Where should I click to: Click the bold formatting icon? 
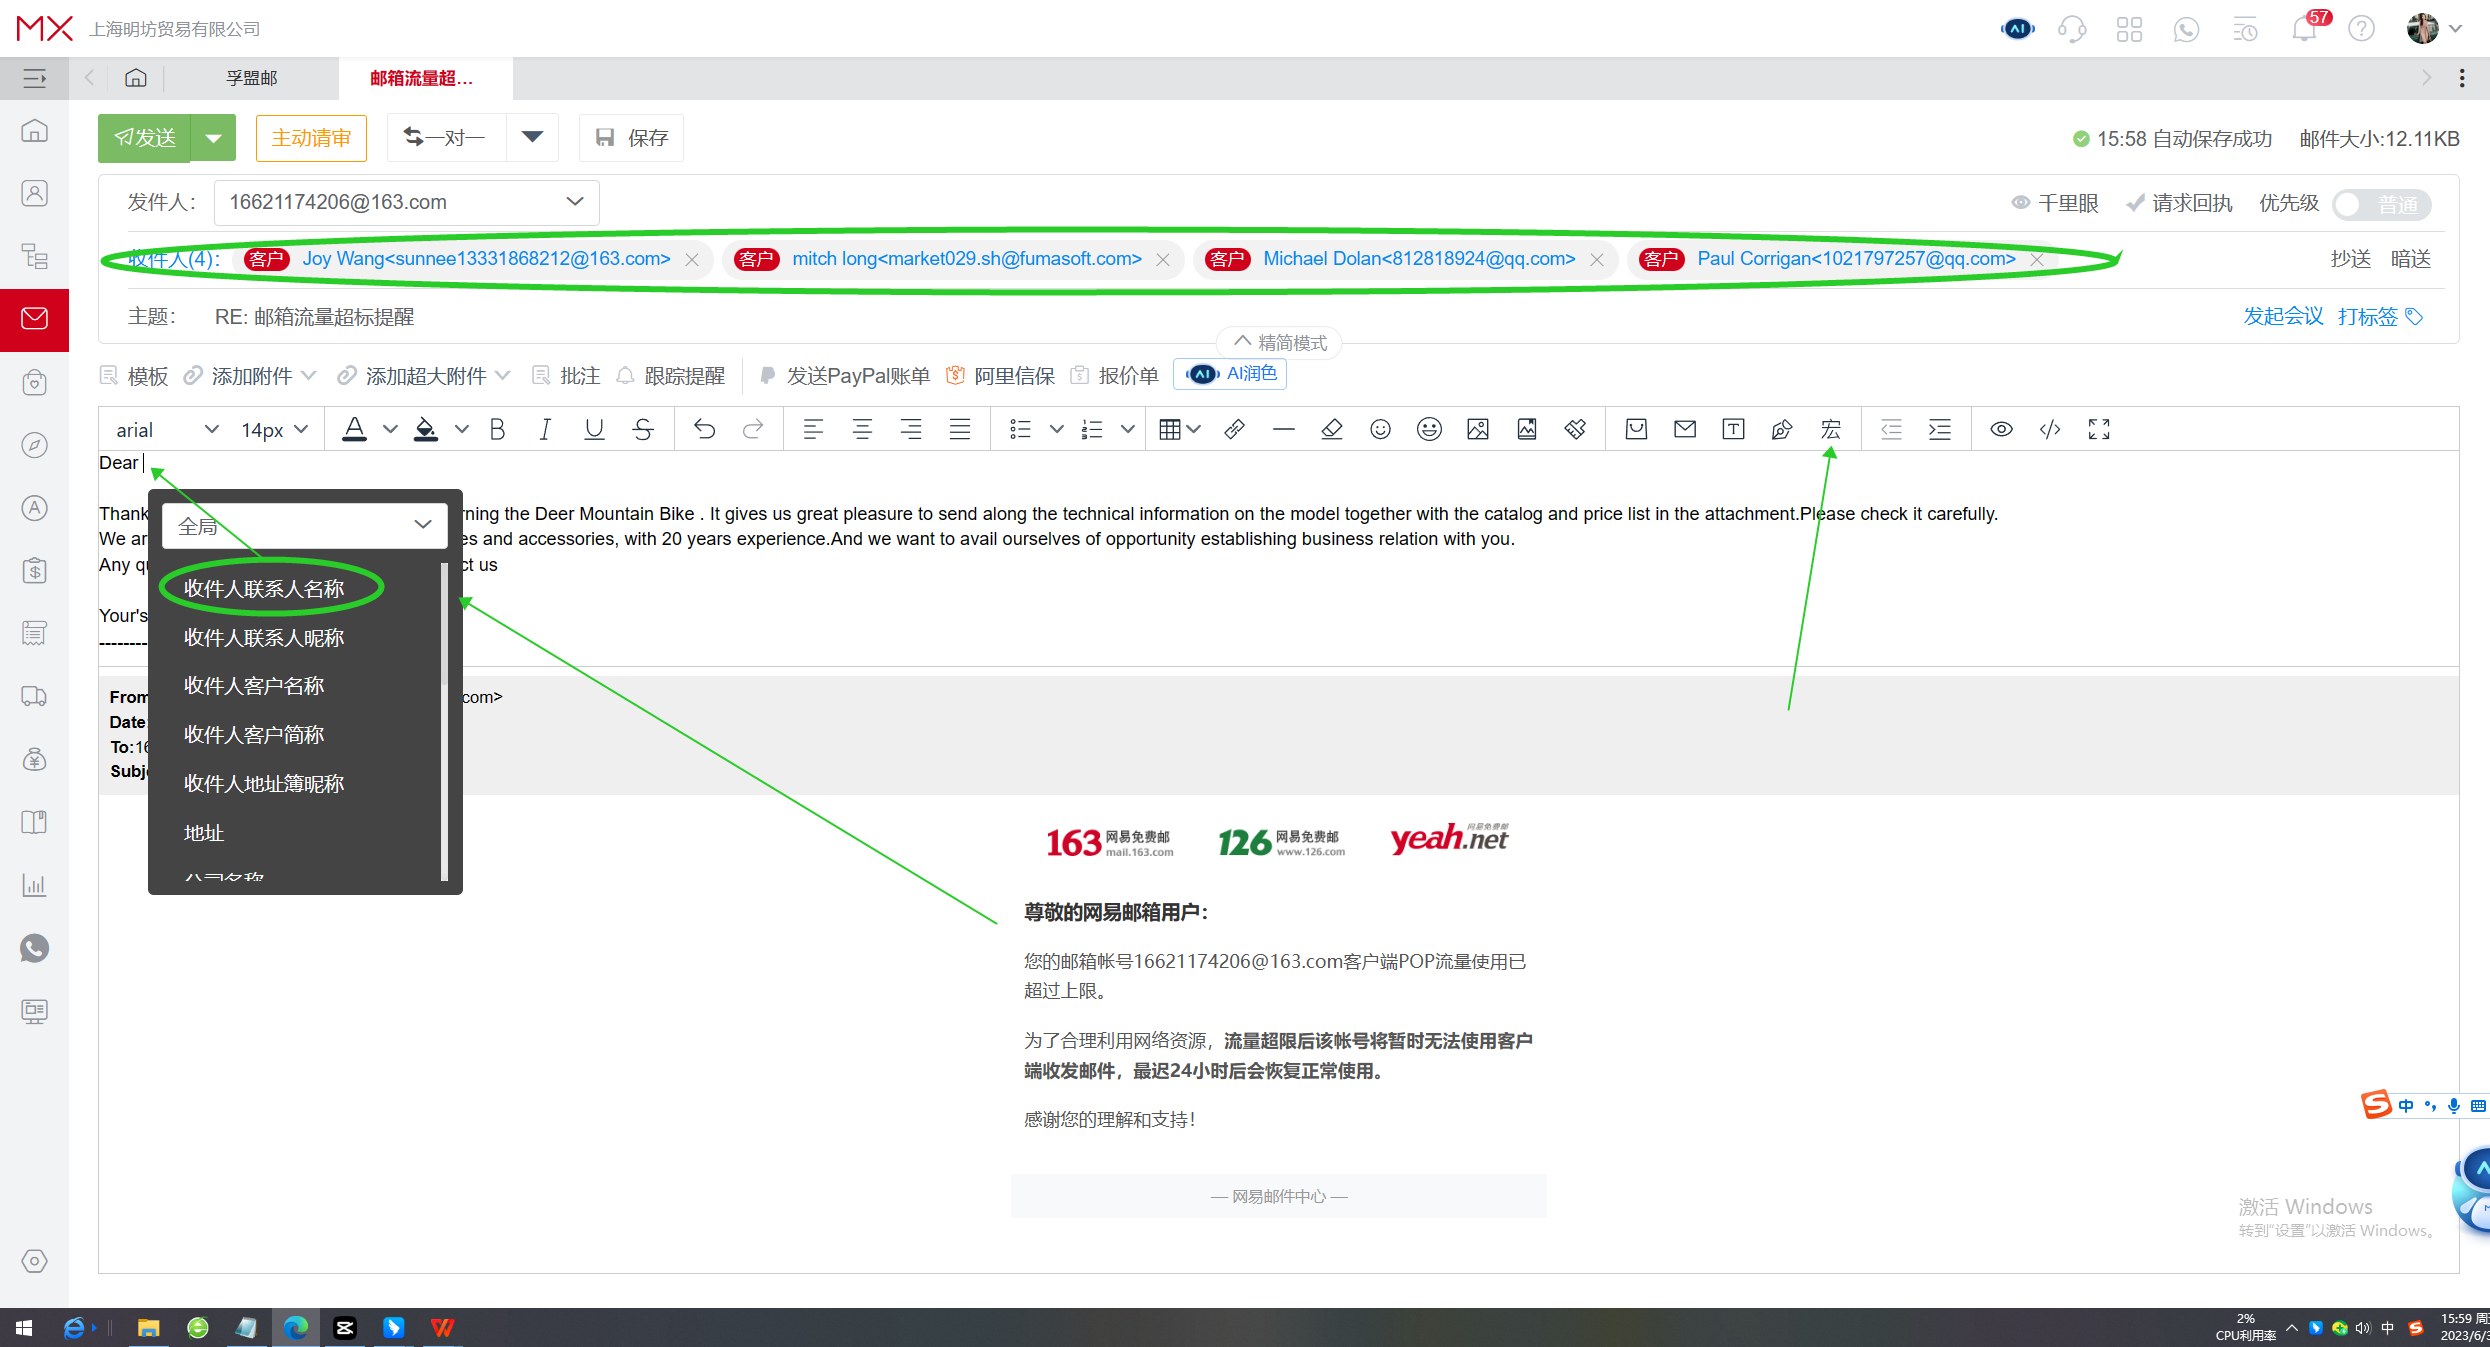(497, 430)
